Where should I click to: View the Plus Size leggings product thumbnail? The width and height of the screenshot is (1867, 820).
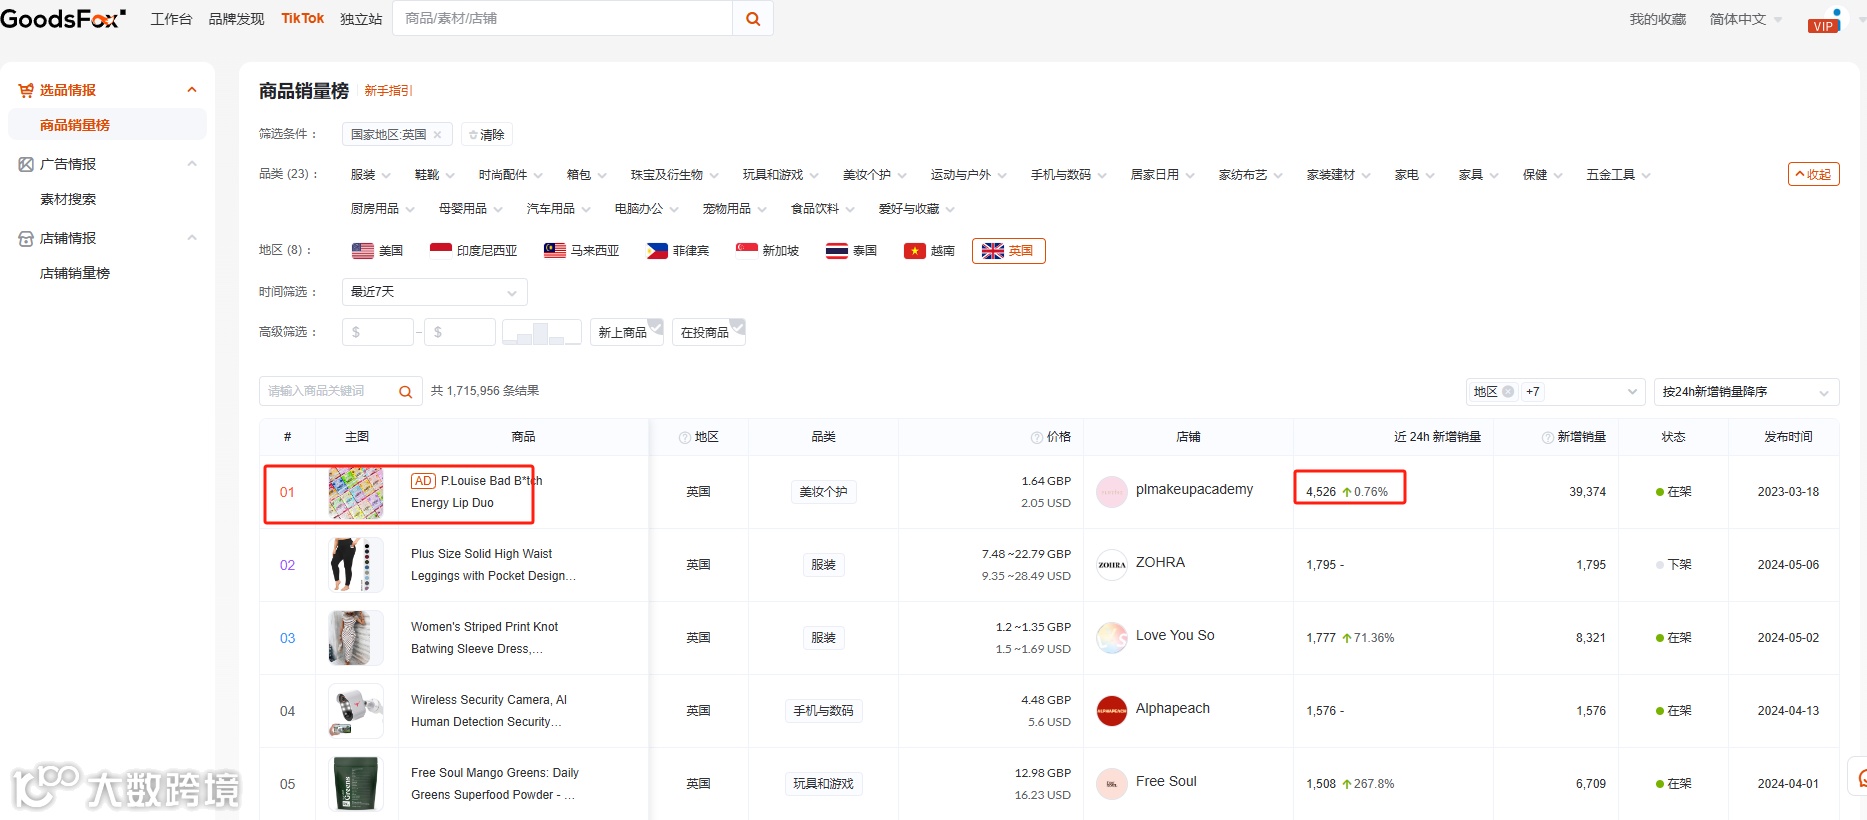[356, 565]
